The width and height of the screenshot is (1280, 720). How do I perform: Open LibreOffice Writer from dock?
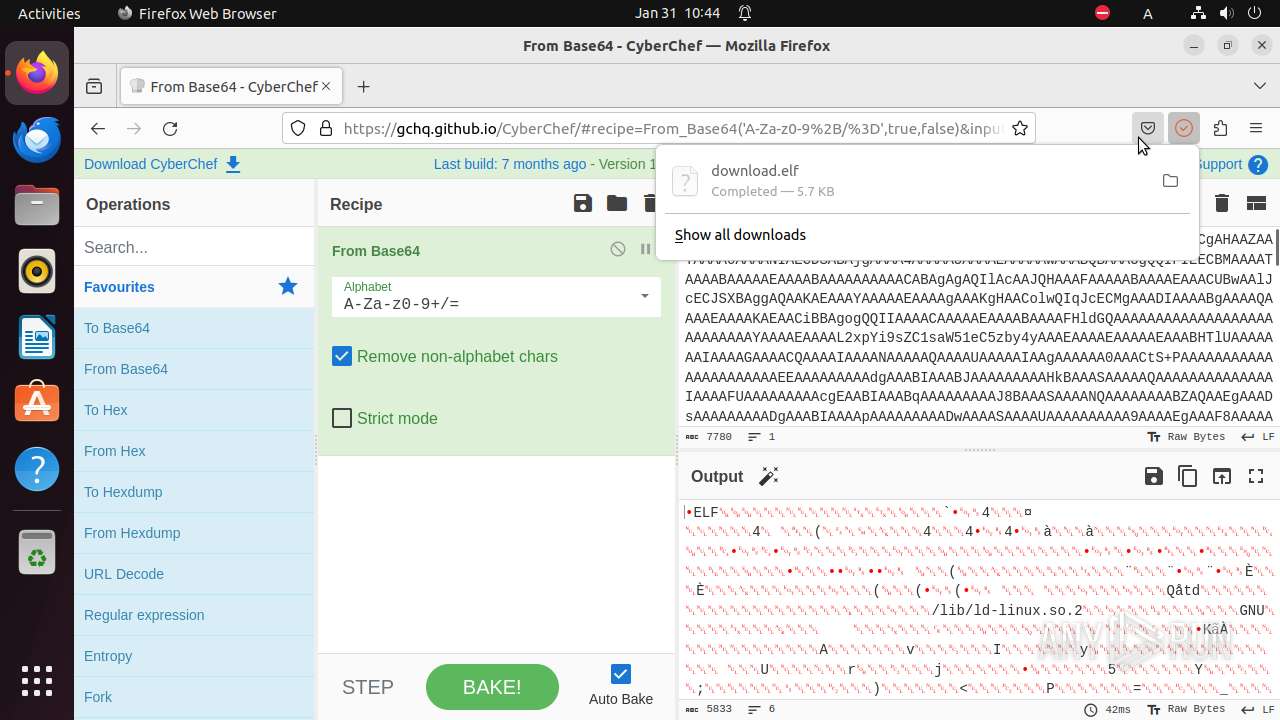coord(37,337)
